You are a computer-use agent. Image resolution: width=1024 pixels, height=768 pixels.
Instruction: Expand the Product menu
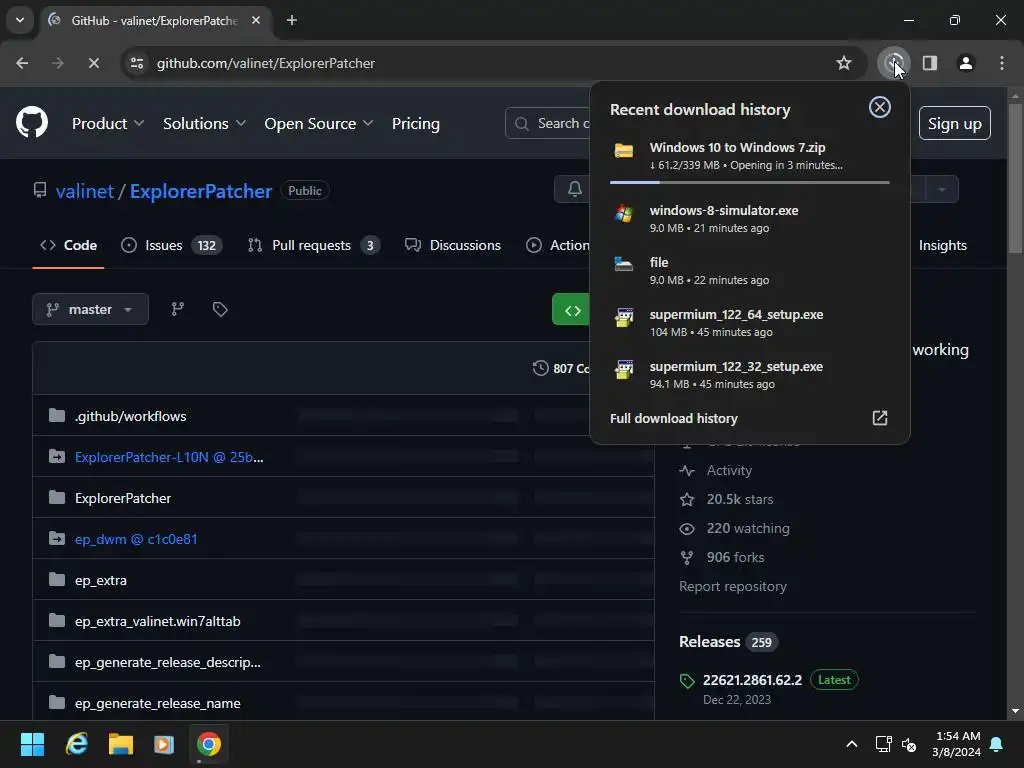click(108, 123)
